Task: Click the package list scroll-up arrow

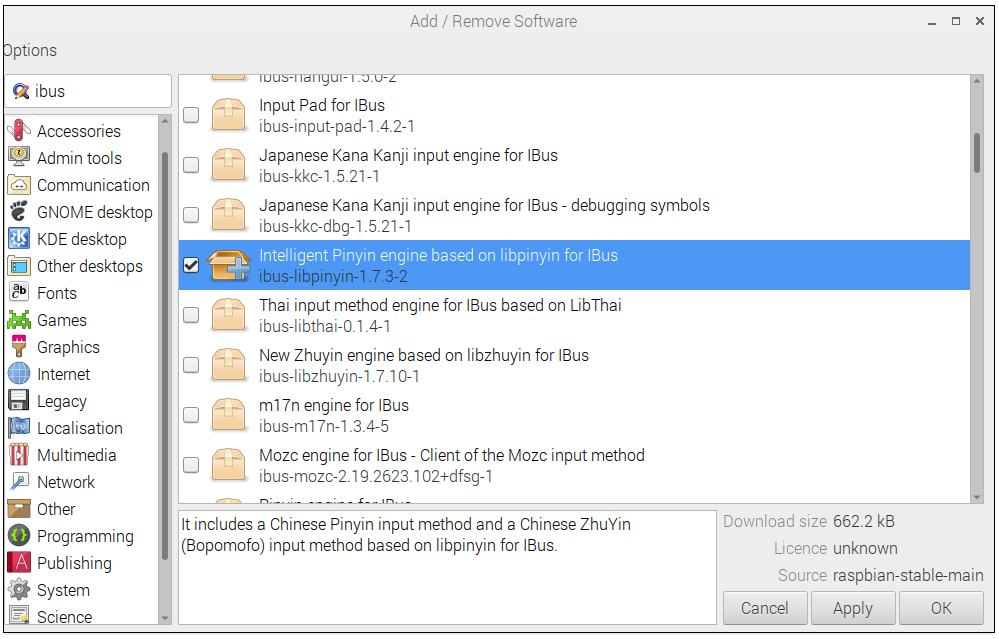Action: [977, 81]
